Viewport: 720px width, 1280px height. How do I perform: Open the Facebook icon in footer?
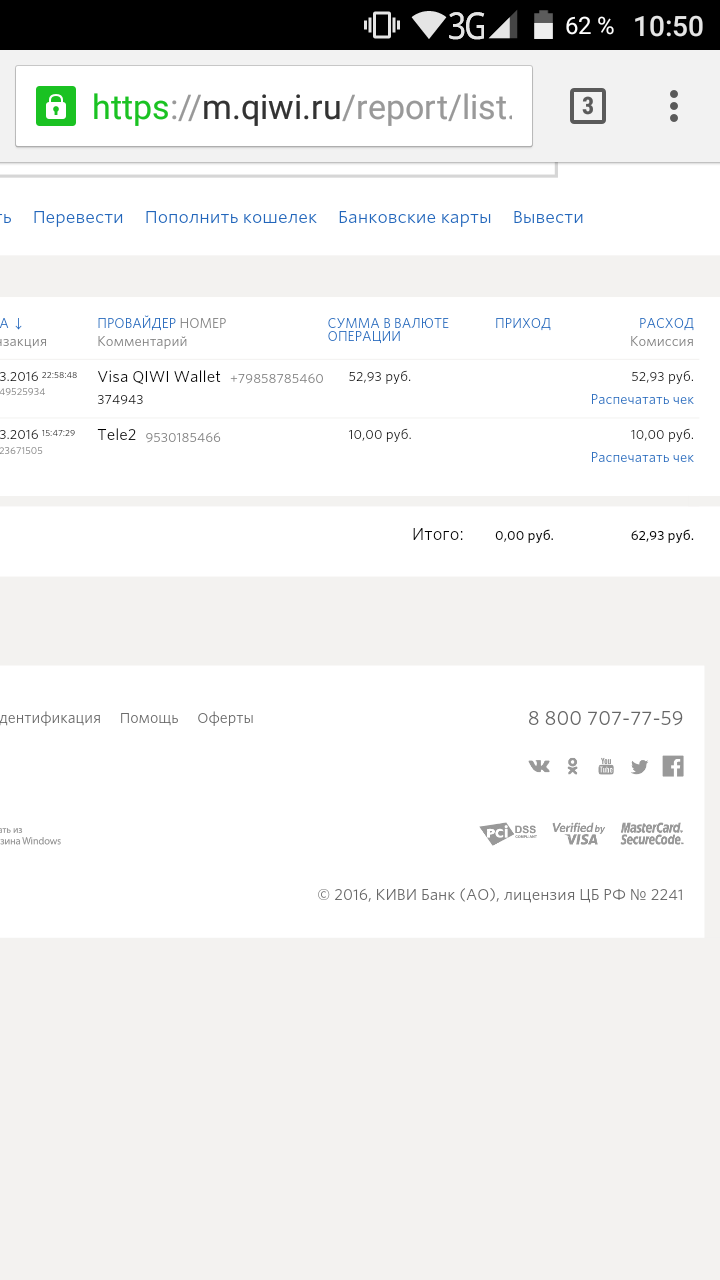pyautogui.click(x=673, y=766)
